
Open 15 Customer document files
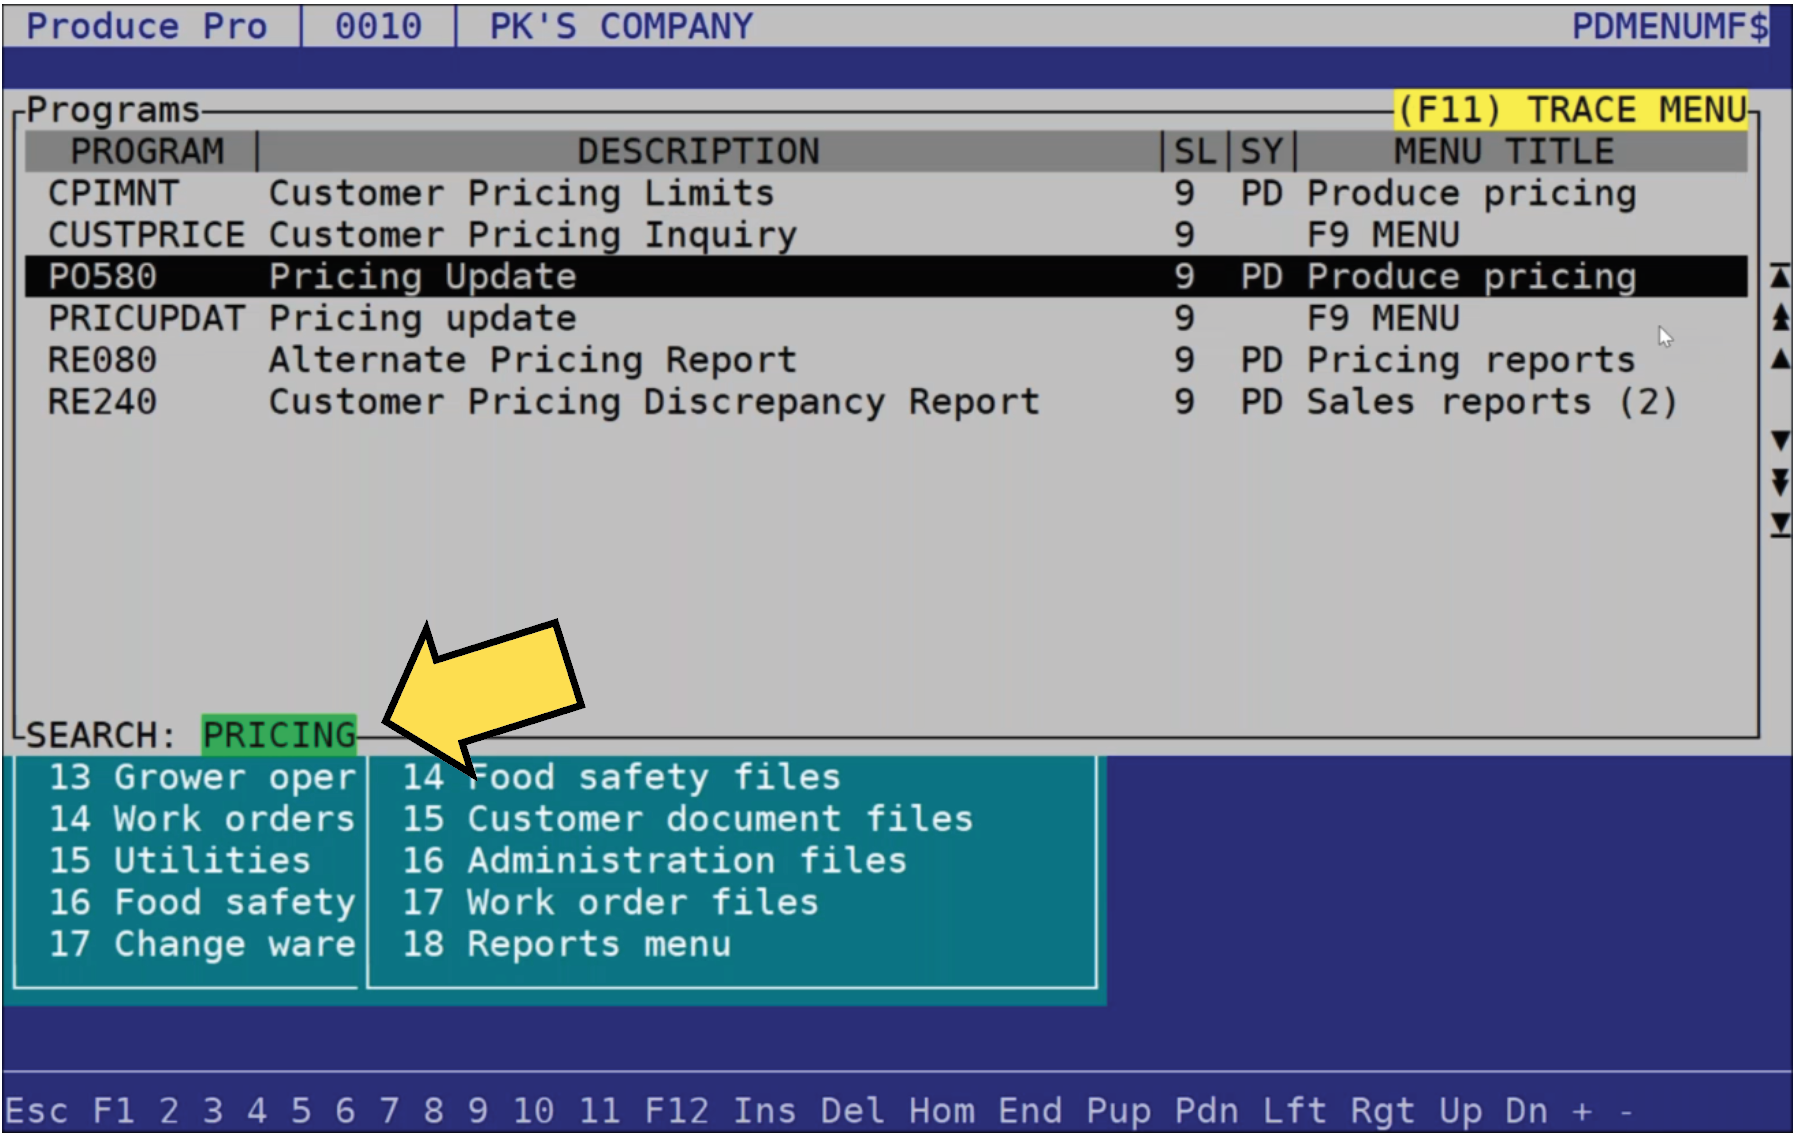coord(688,819)
